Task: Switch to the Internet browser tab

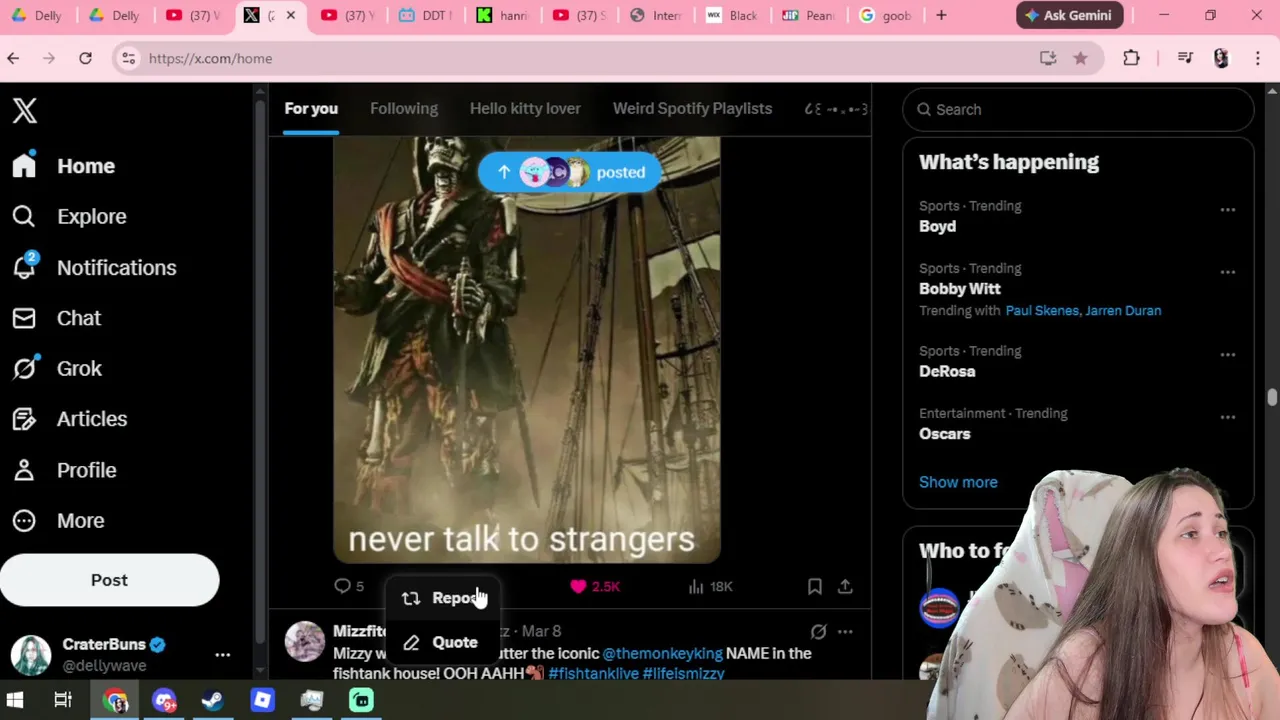Action: pyautogui.click(x=657, y=15)
